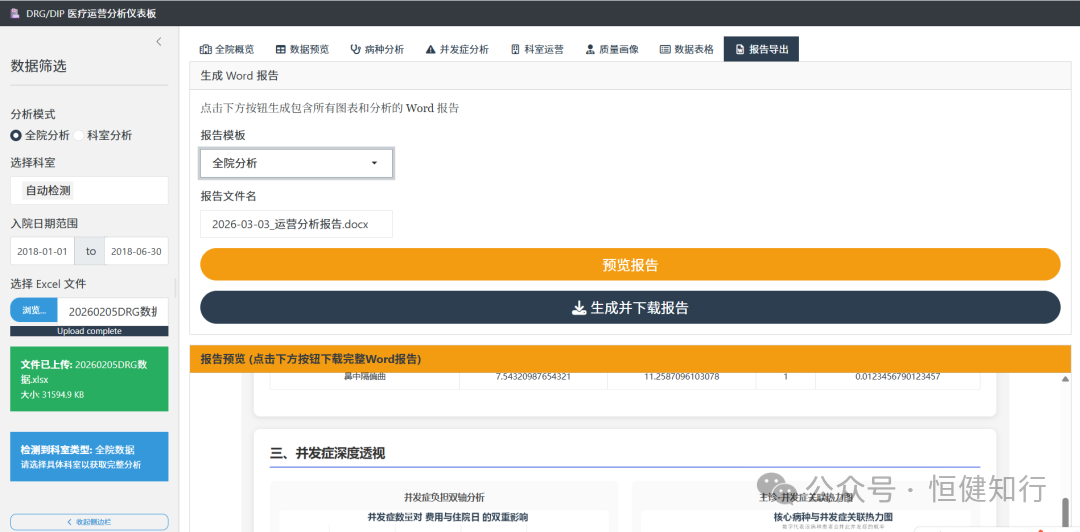Screen dimensions: 1080x532
Task: Edit the 报告文件名 input field
Action: (296, 224)
